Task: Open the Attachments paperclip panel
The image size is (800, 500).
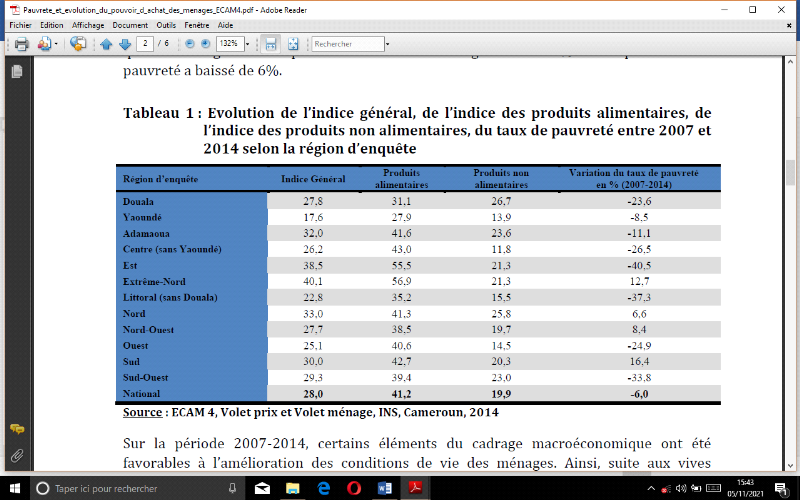Action: [x=17, y=455]
